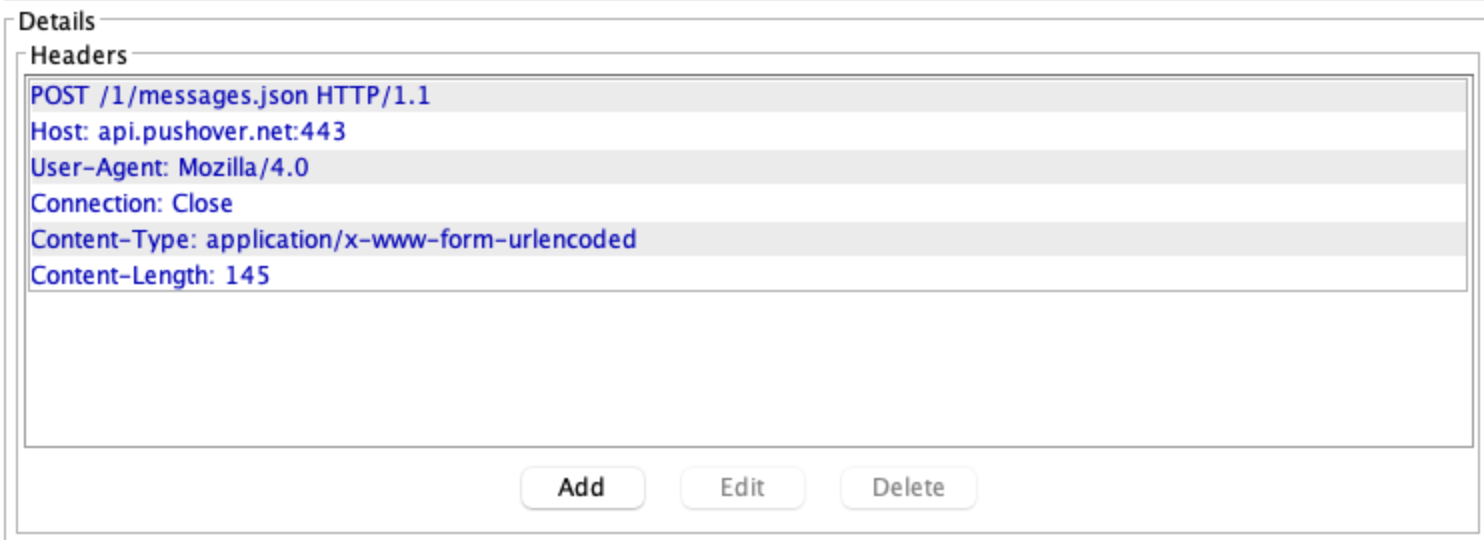Click the Details group label
This screenshot has height=540, width=1484.
point(57,21)
